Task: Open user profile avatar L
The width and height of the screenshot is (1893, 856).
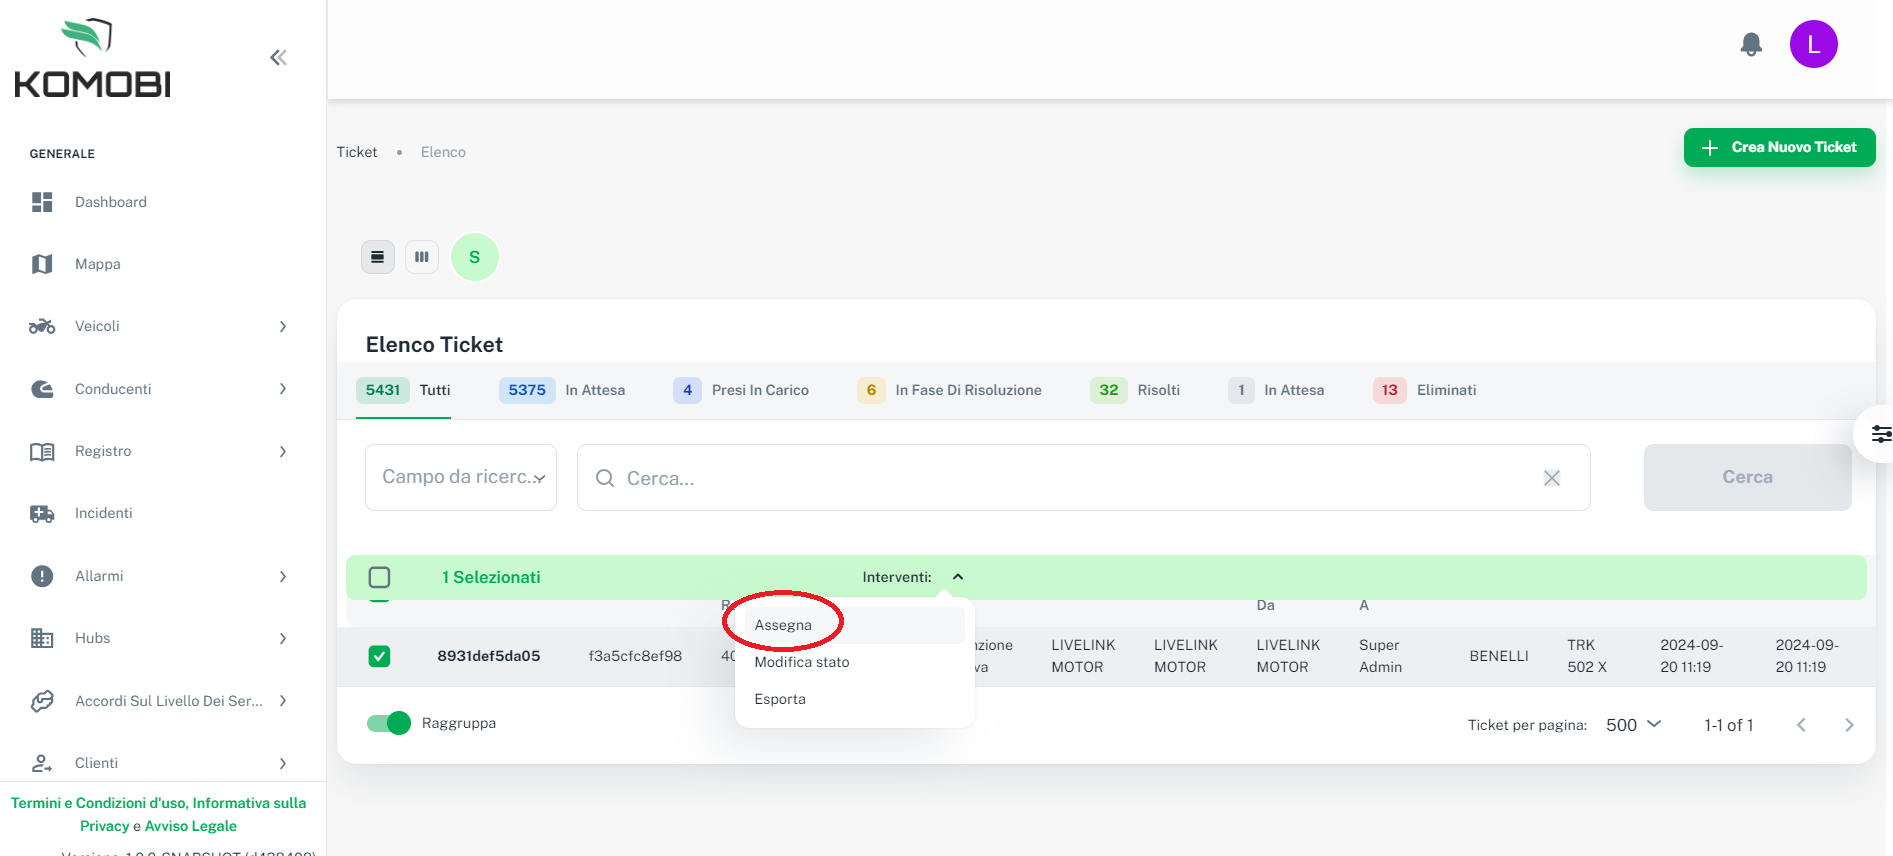Action: pyautogui.click(x=1813, y=45)
